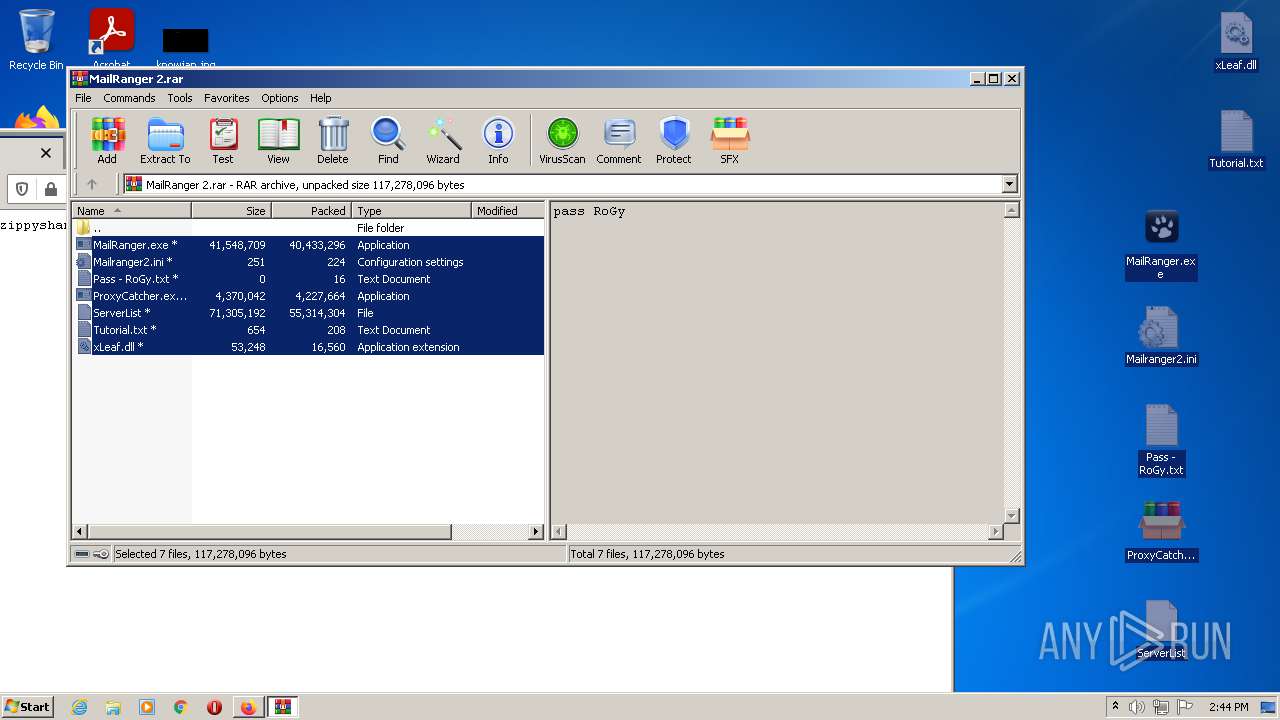This screenshot has width=1280, height=720.
Task: Sort by the Packed column header
Action: pos(311,211)
